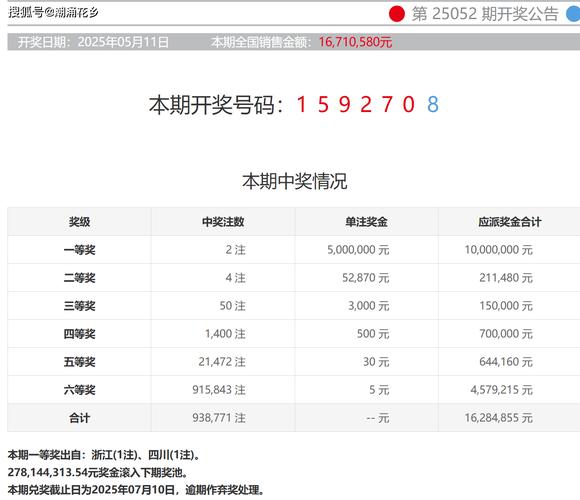Click the per-bet prize 3,000 元
Viewport: 580px width, 500px height.
[368, 306]
